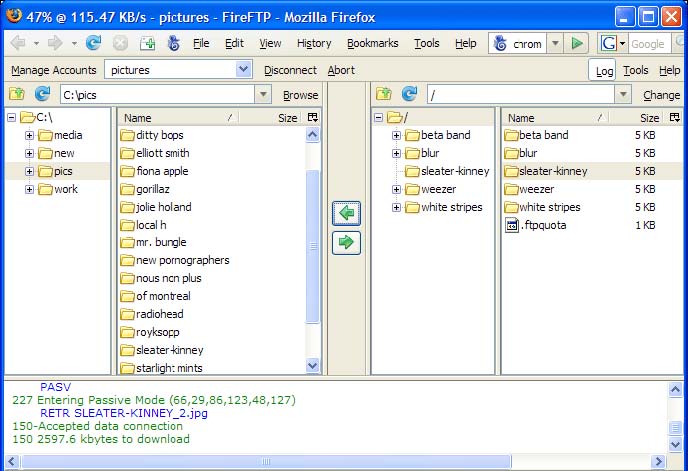Expand the media folder in local tree
The image size is (688, 471).
(29, 135)
